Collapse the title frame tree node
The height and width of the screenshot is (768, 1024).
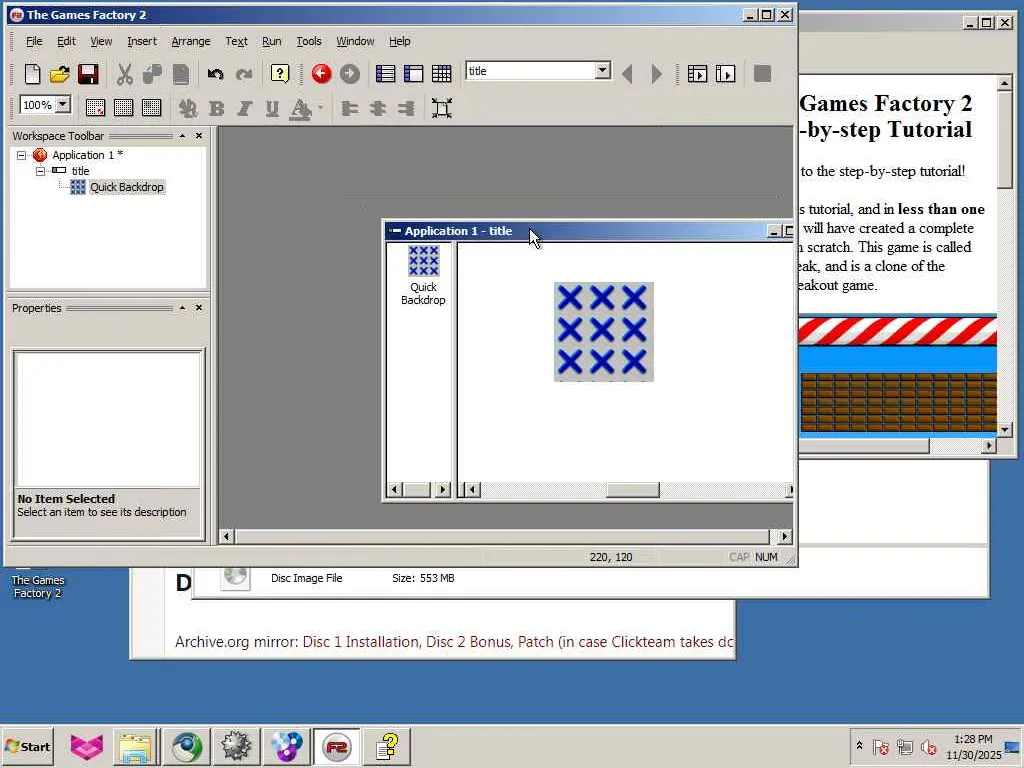point(40,171)
